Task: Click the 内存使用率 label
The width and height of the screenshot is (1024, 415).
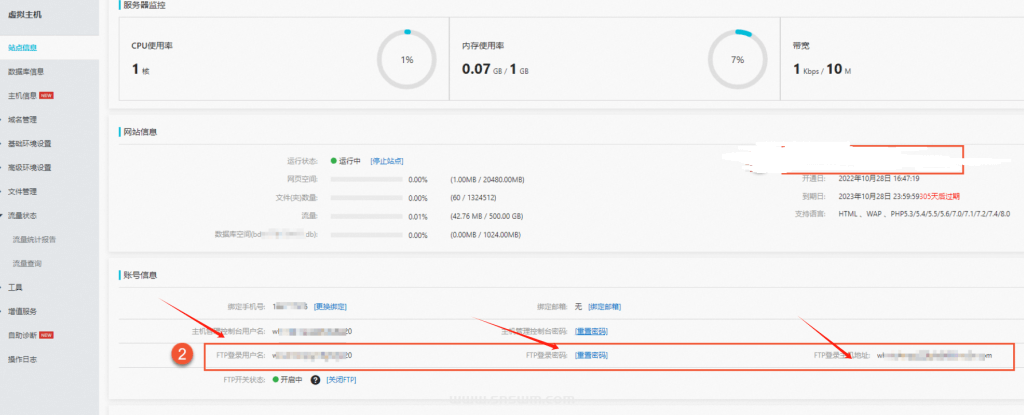Action: coord(483,46)
